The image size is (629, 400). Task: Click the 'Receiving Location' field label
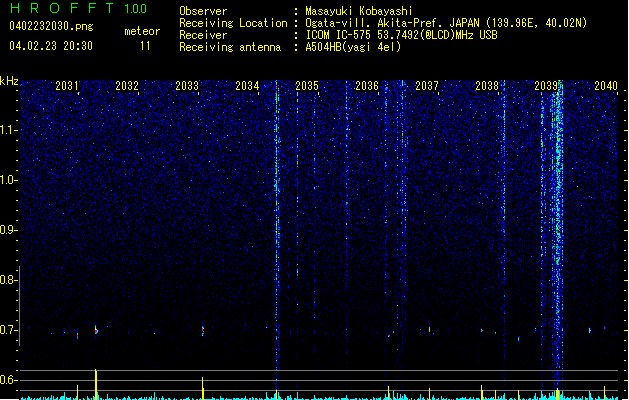click(233, 23)
